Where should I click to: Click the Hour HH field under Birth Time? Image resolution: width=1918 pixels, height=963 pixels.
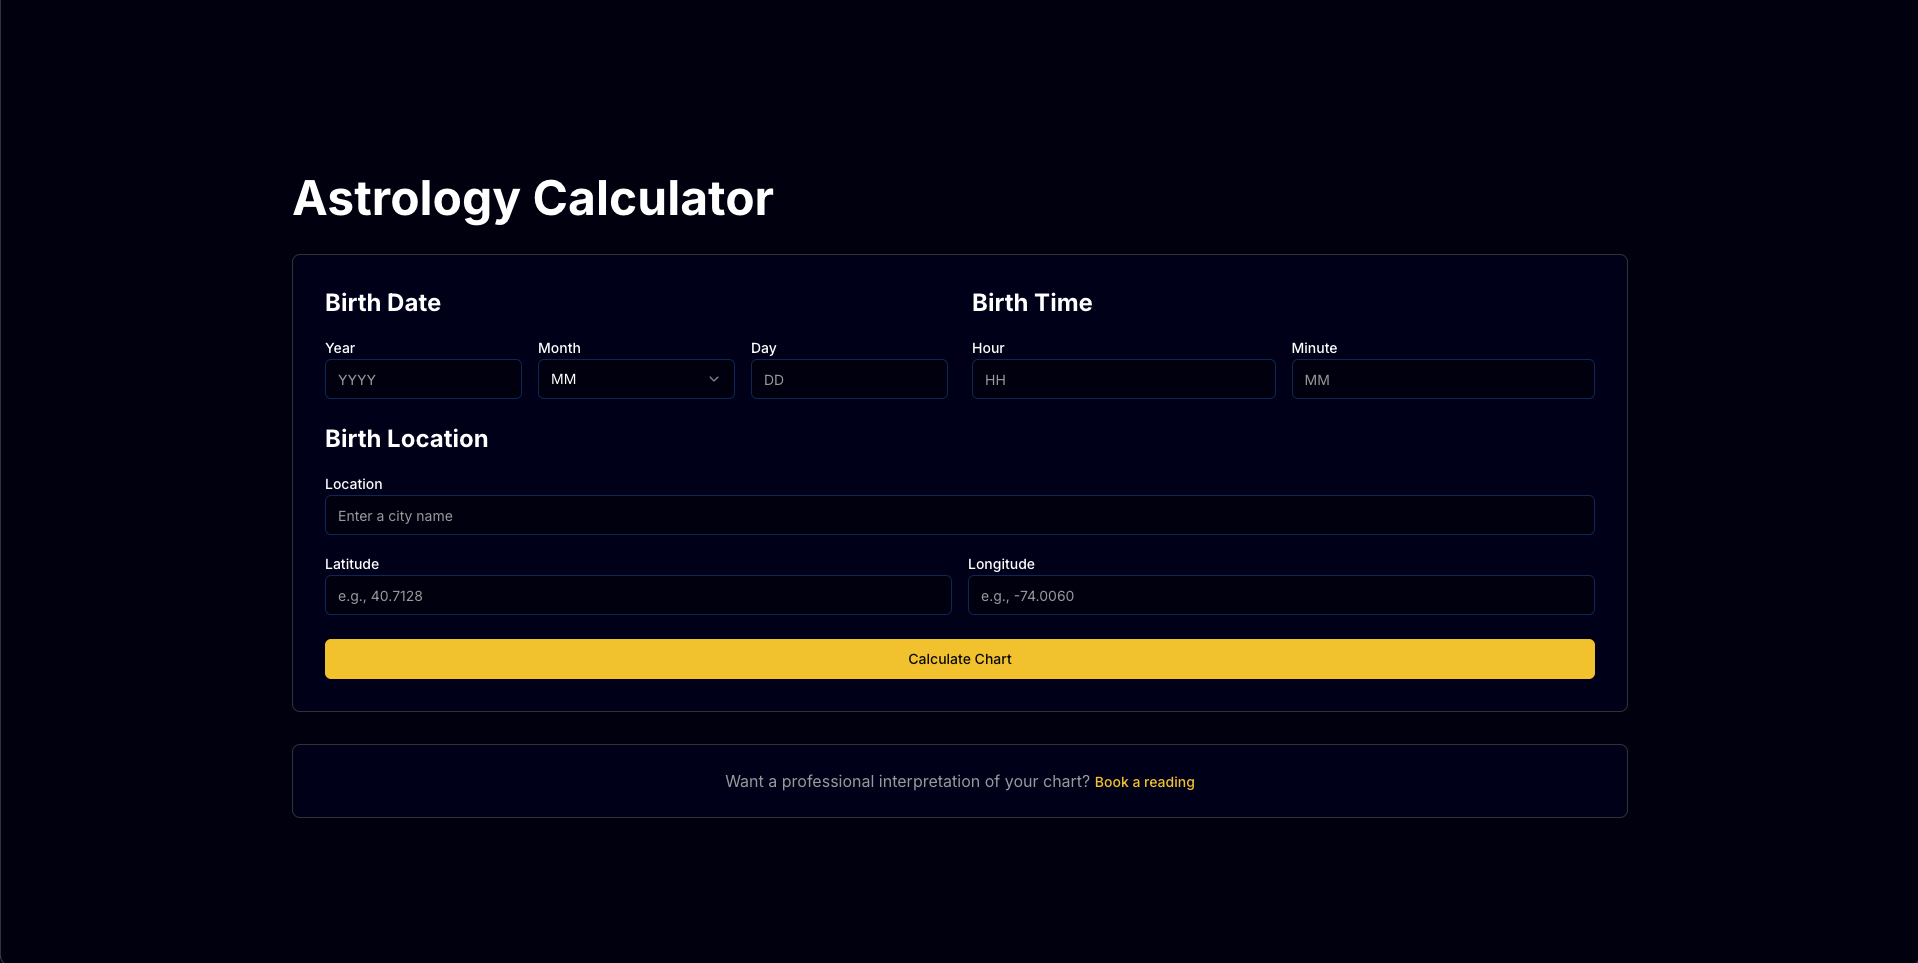click(x=1122, y=379)
